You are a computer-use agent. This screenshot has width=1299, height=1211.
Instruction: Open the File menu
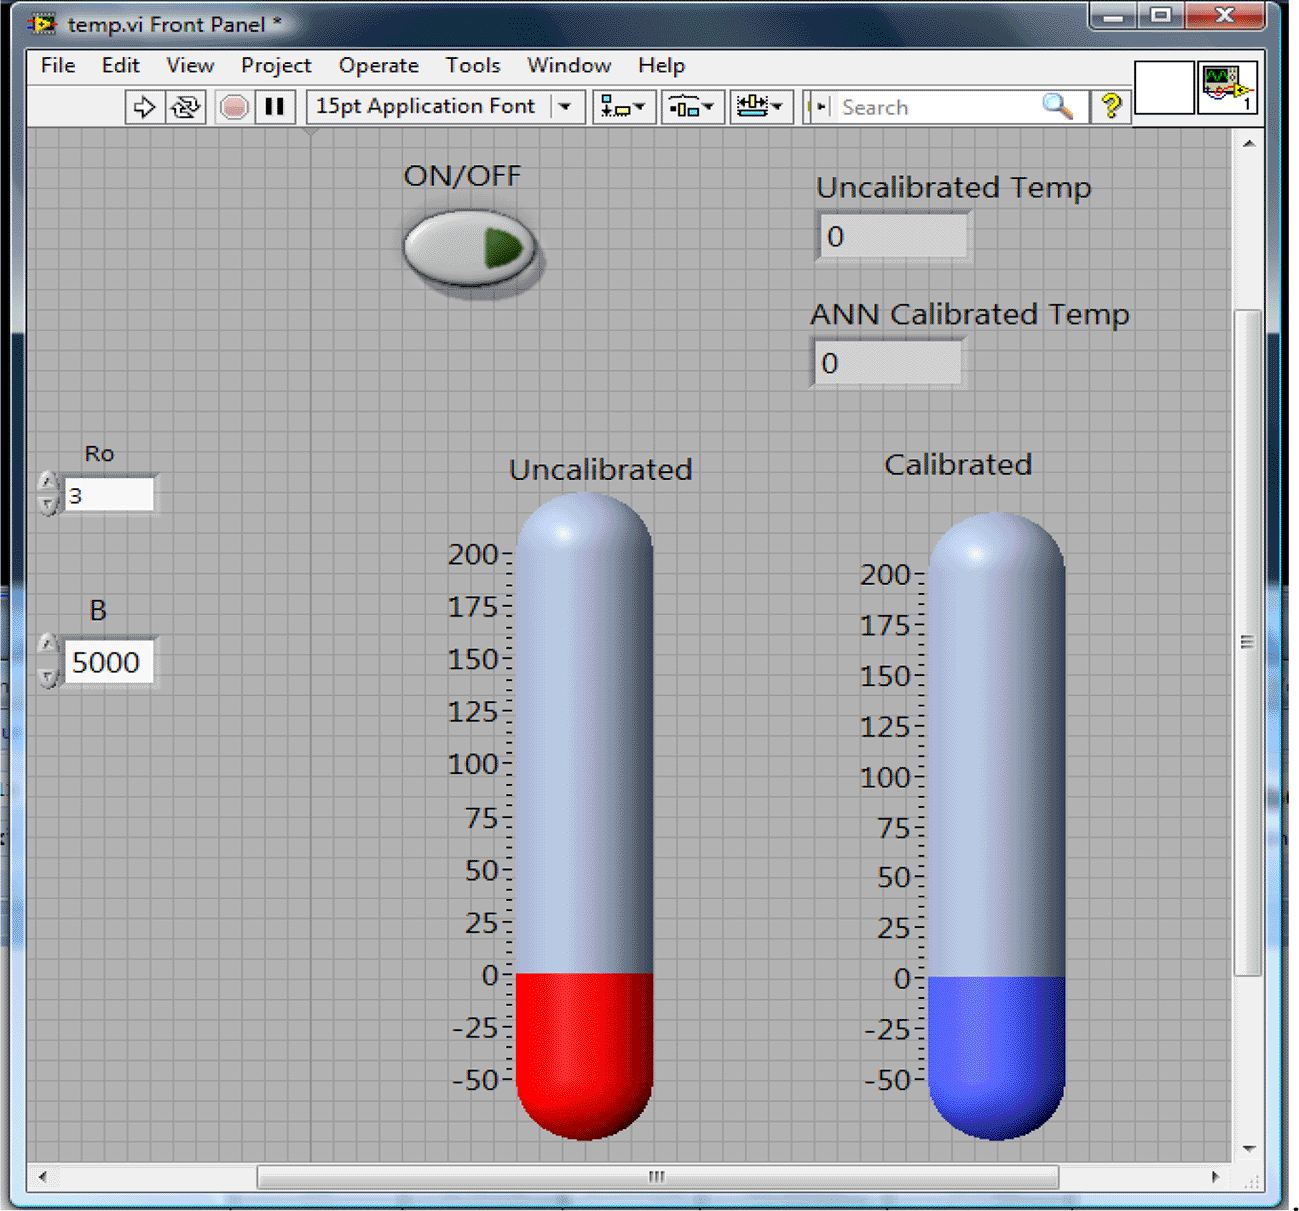(58, 66)
